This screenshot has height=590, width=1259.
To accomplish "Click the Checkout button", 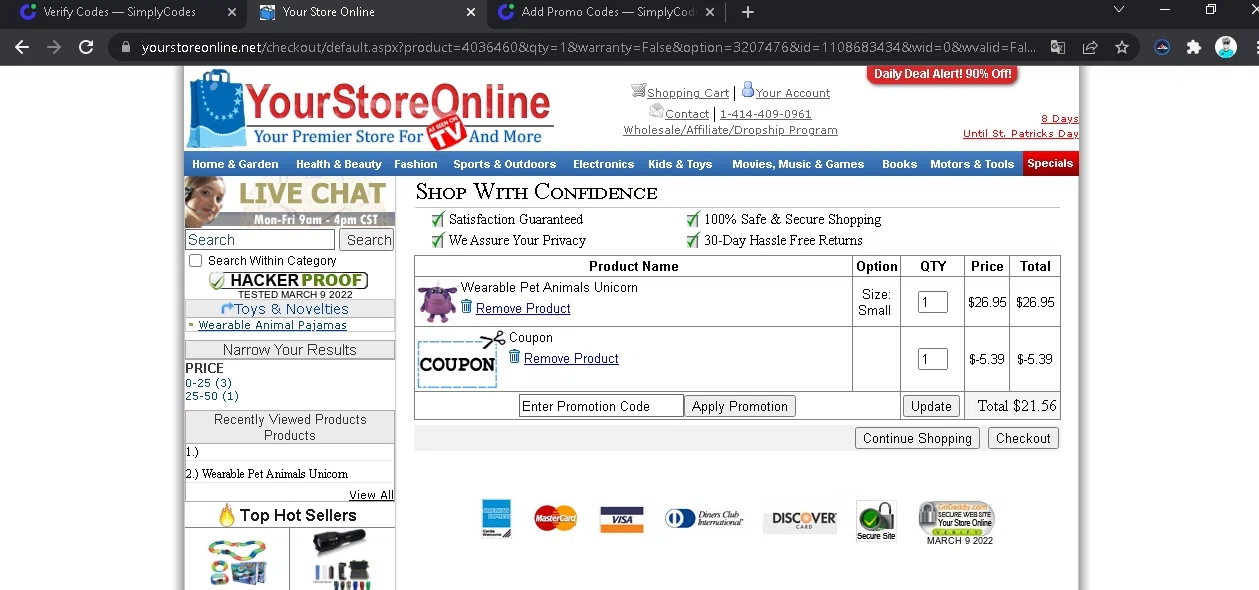I will 1023,438.
